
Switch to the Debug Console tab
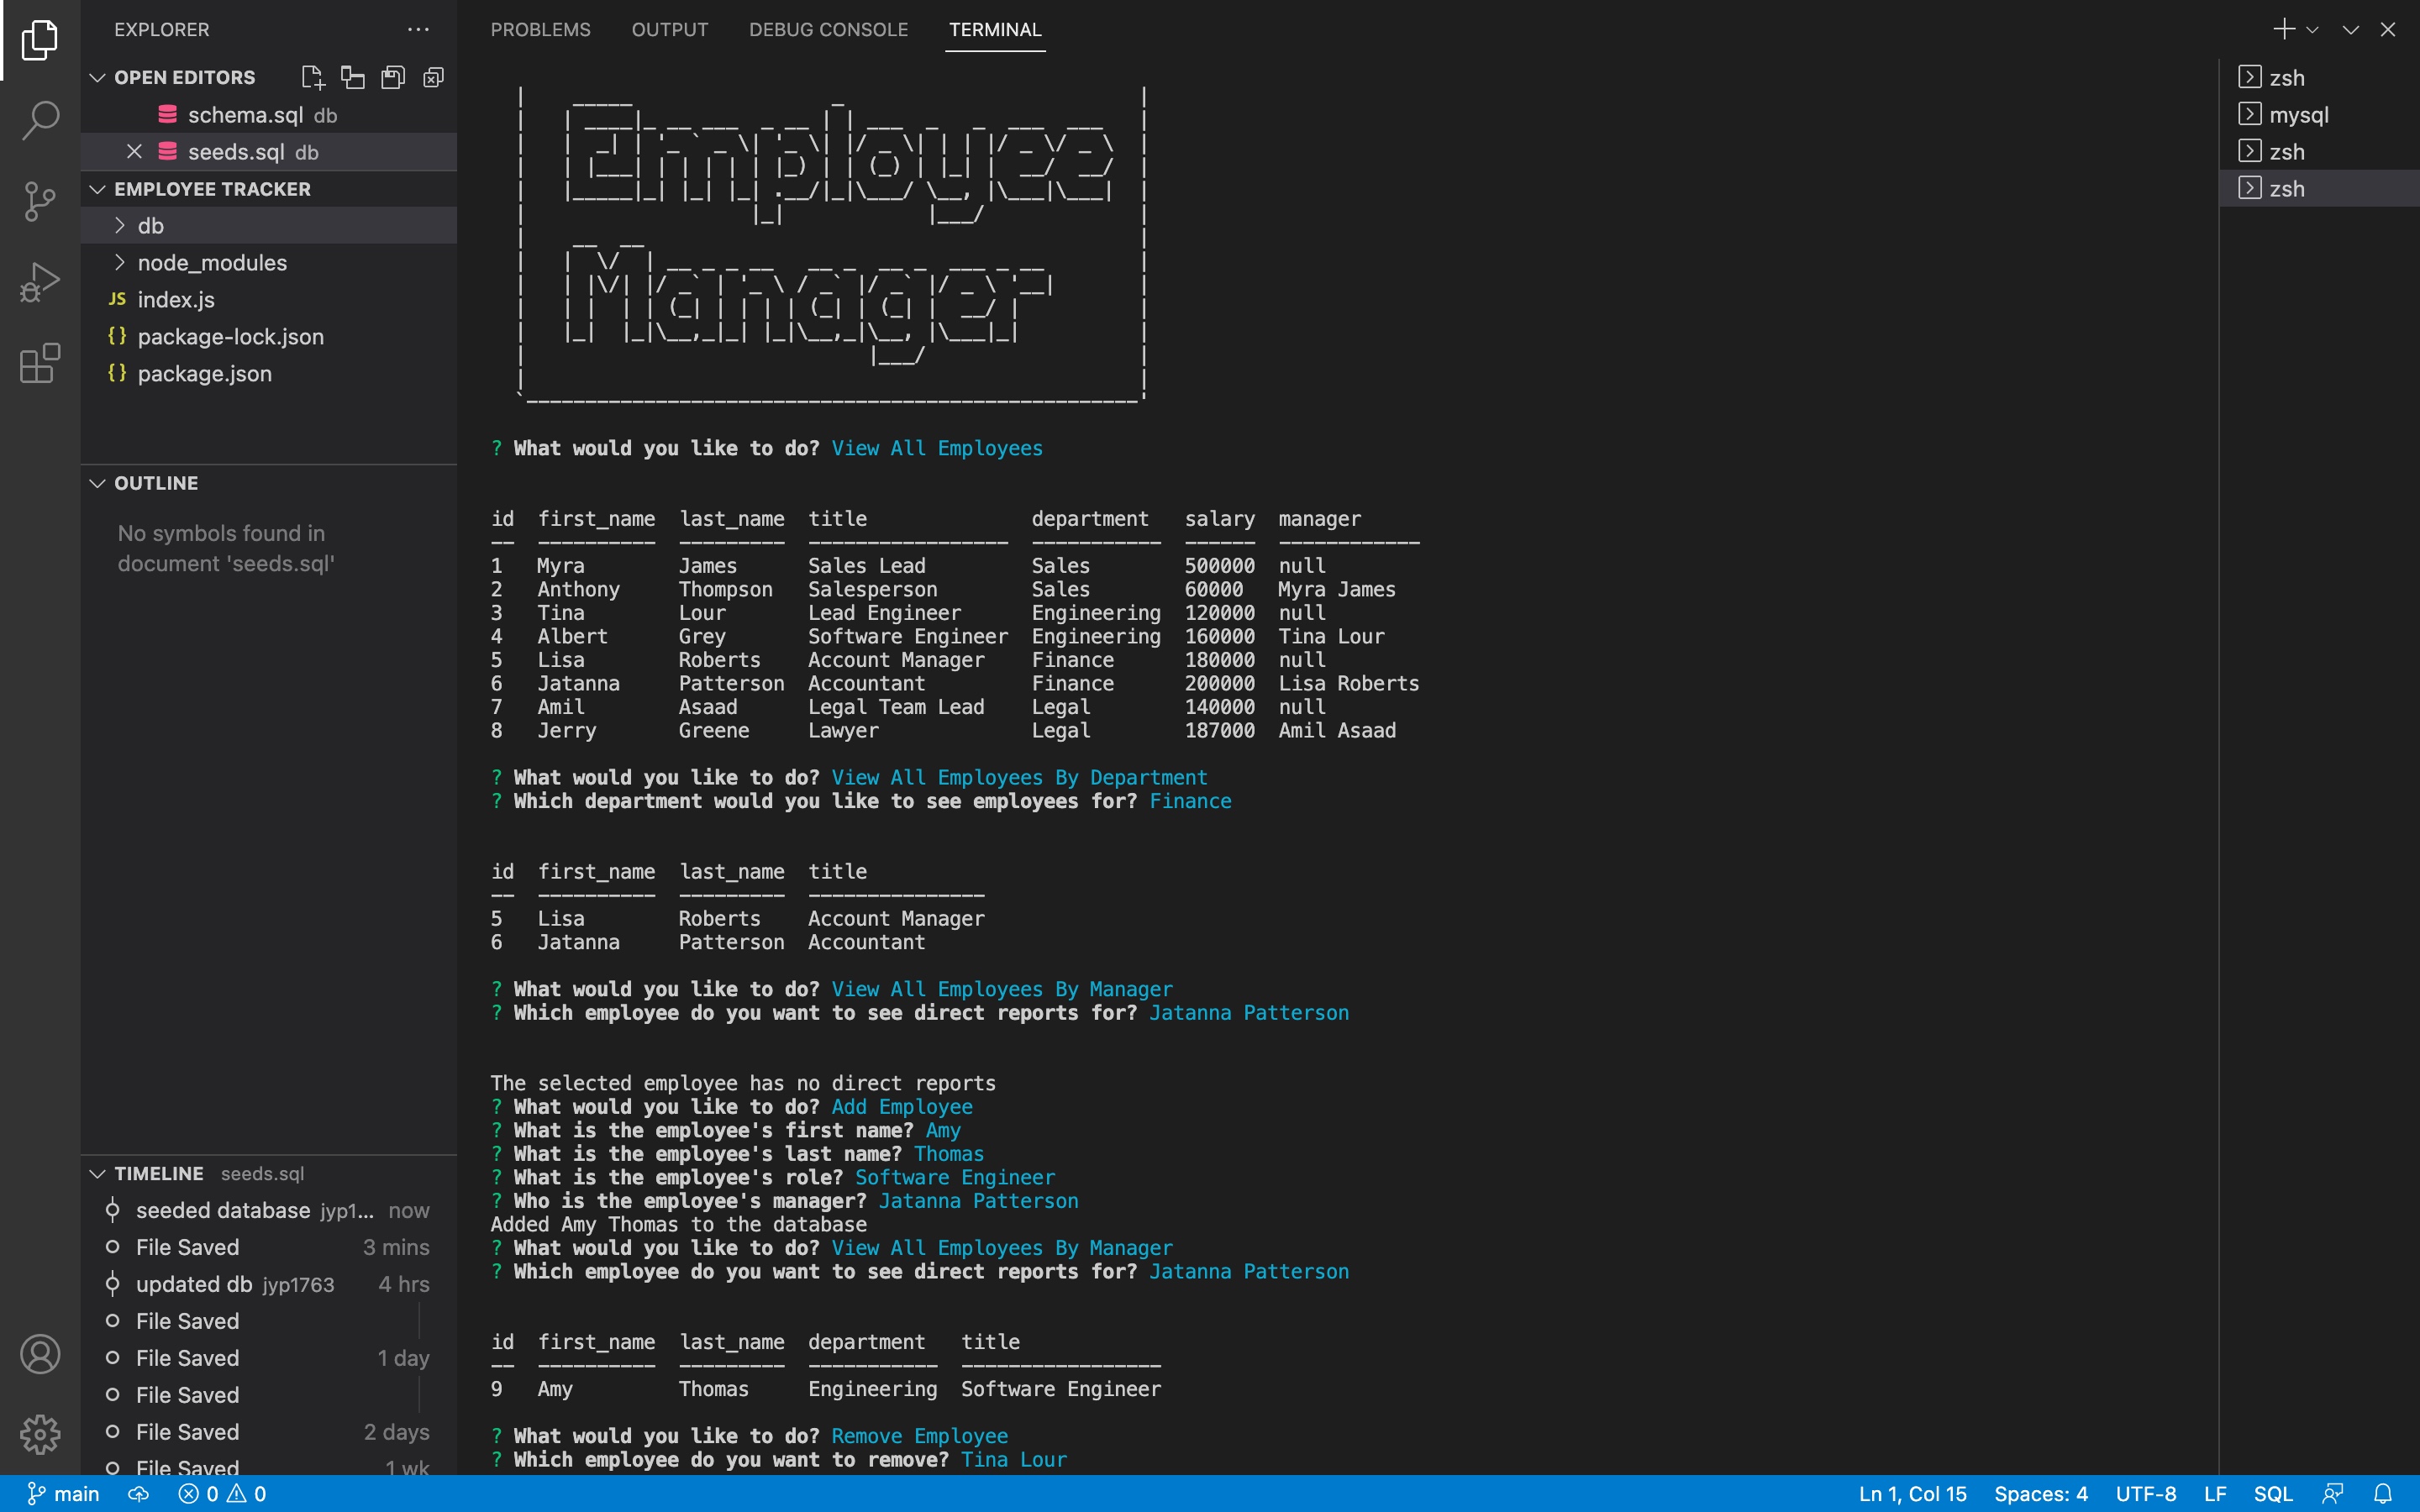[828, 29]
